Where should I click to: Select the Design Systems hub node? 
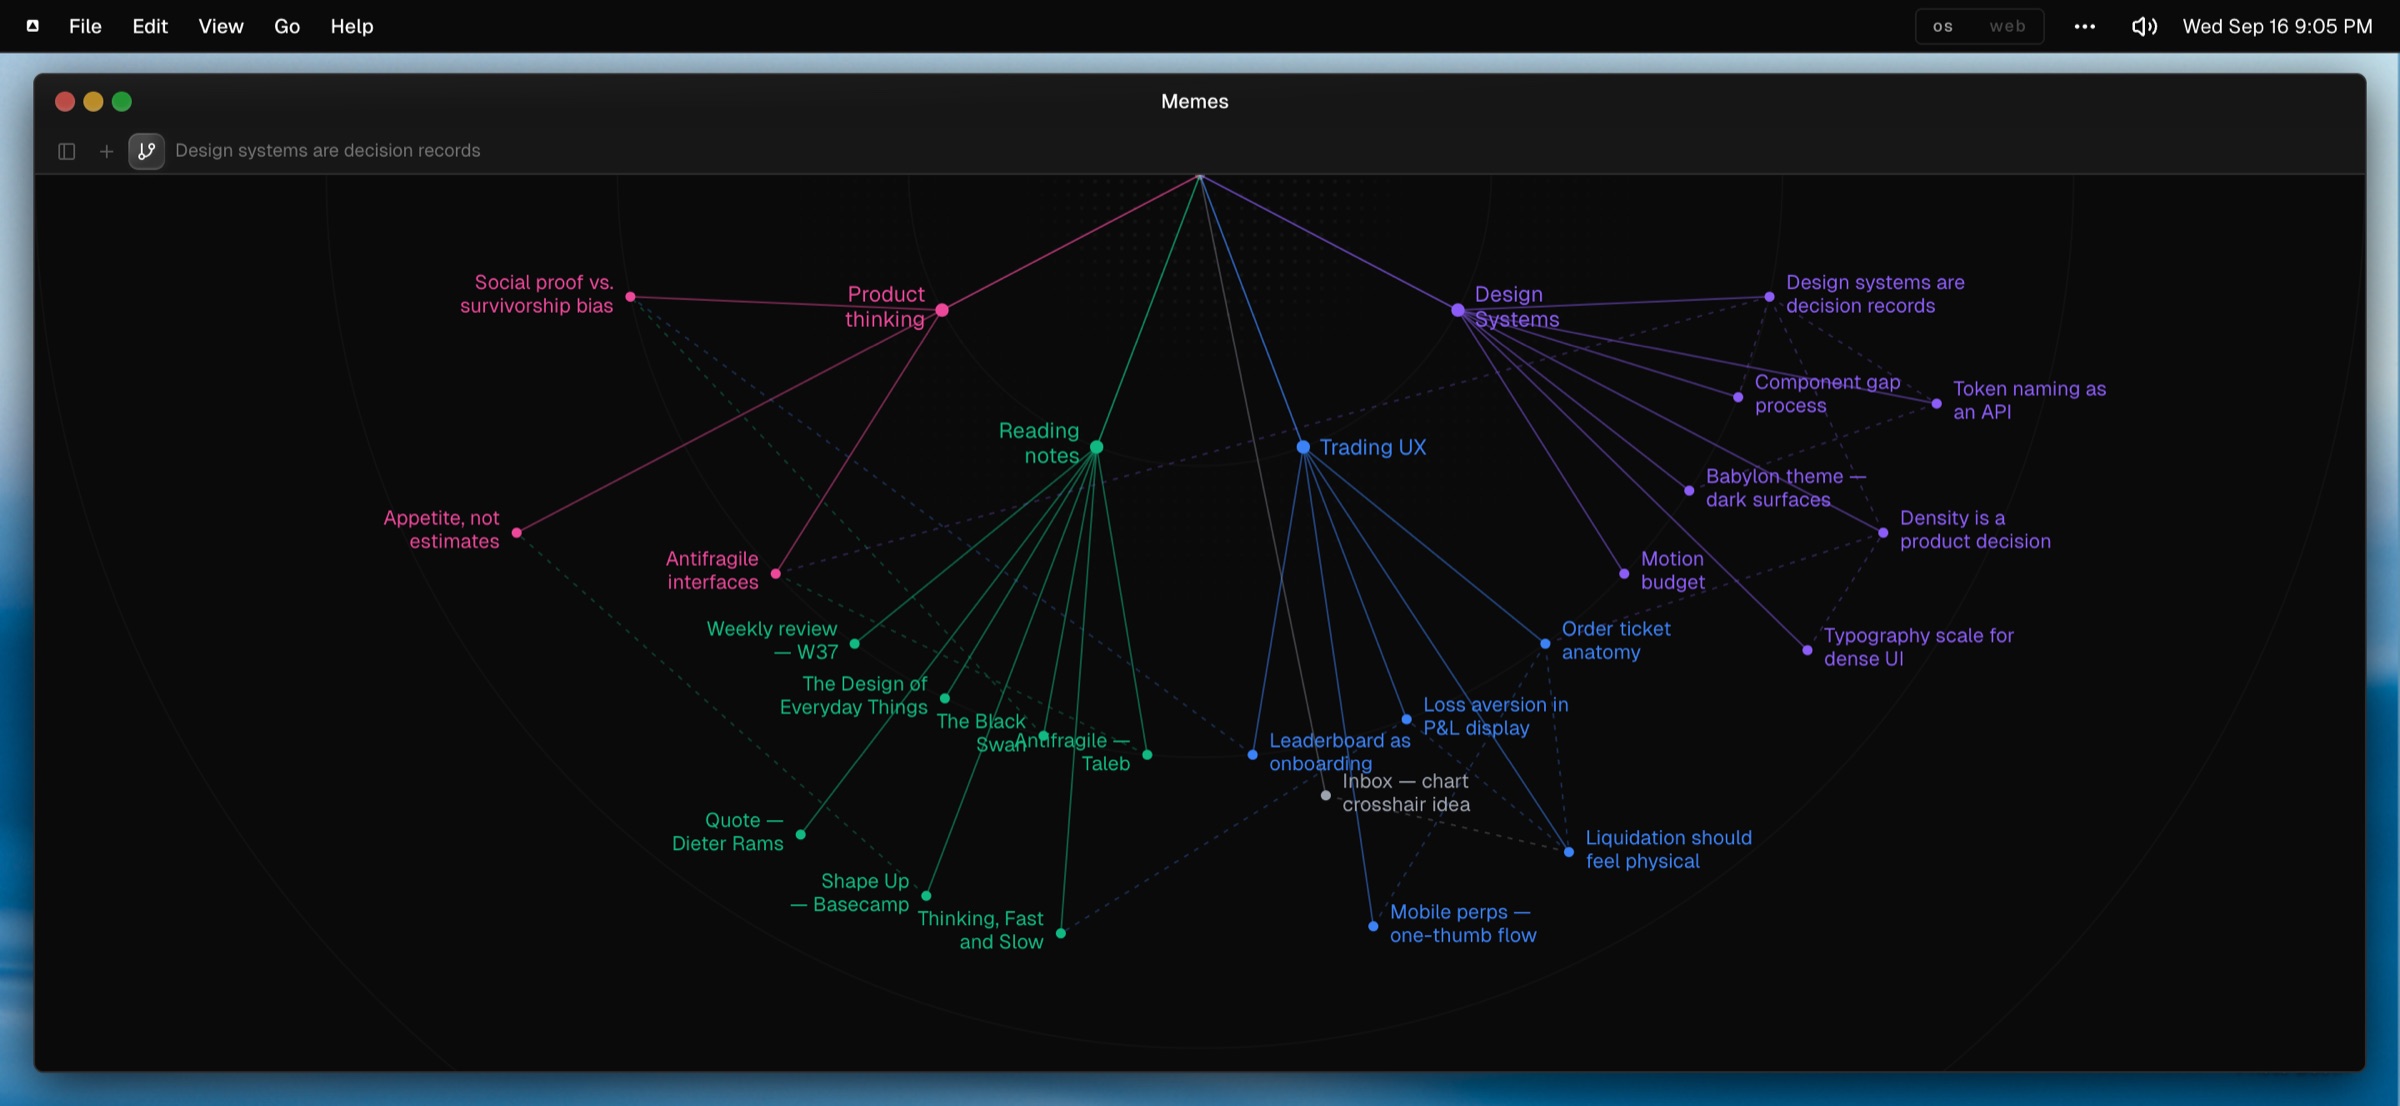[1458, 310]
